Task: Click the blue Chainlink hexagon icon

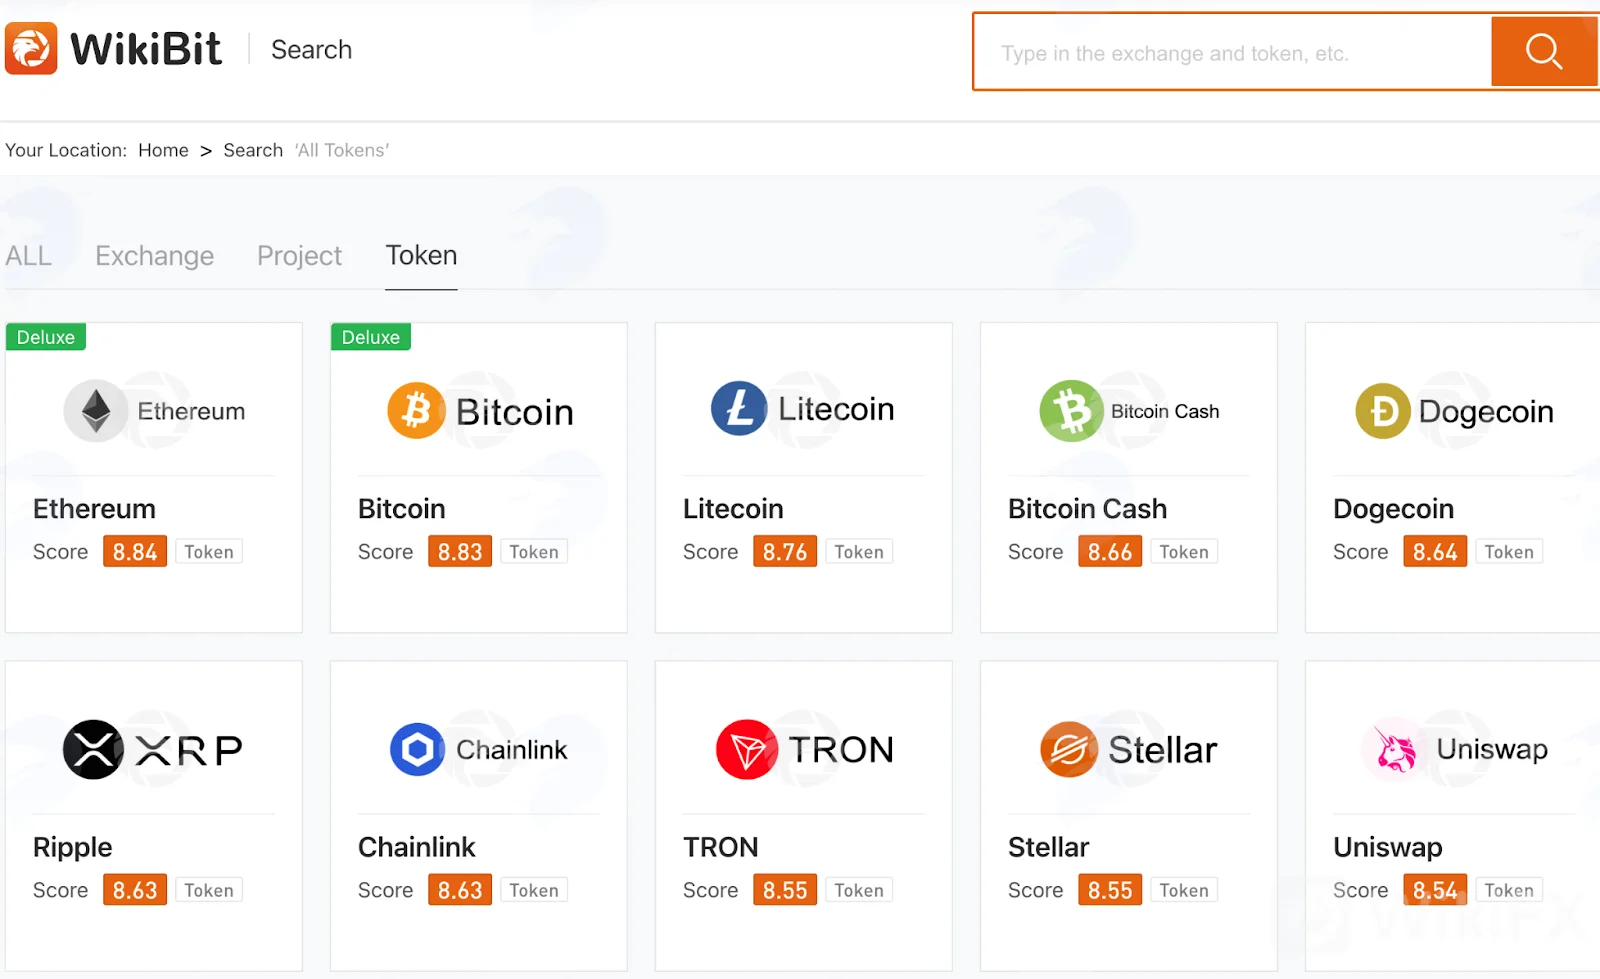Action: coord(417,749)
